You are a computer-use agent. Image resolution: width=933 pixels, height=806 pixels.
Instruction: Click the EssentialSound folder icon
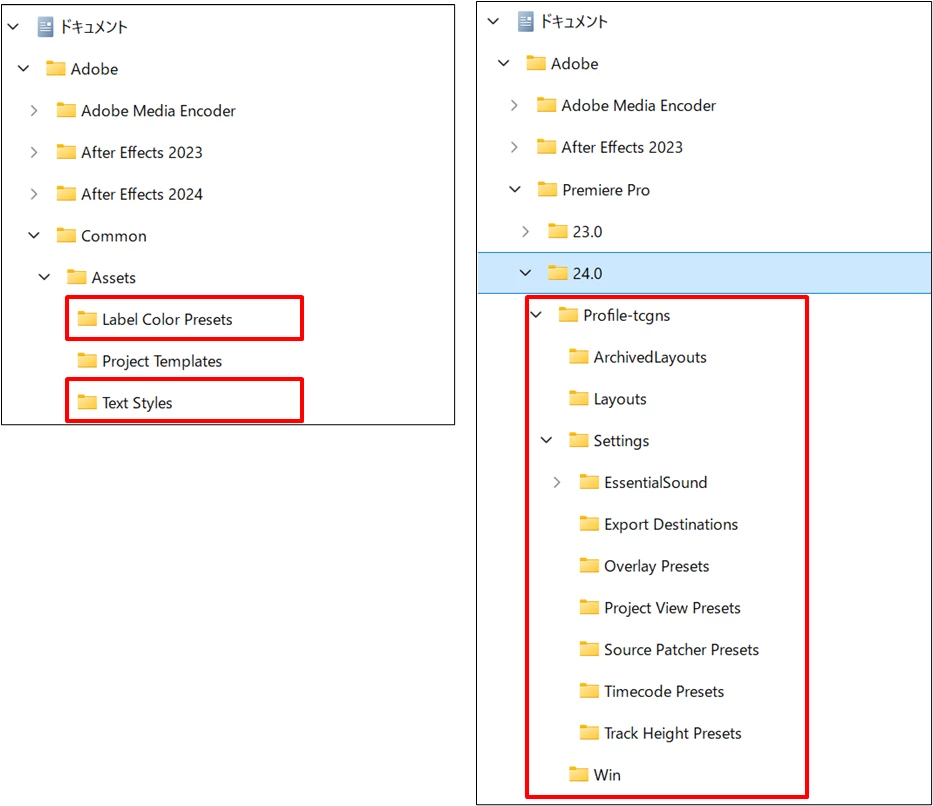(x=589, y=482)
